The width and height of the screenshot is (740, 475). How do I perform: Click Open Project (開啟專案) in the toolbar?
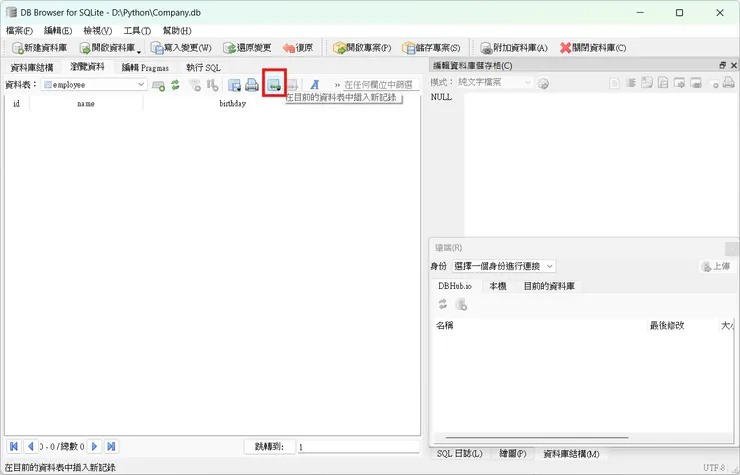coord(362,48)
